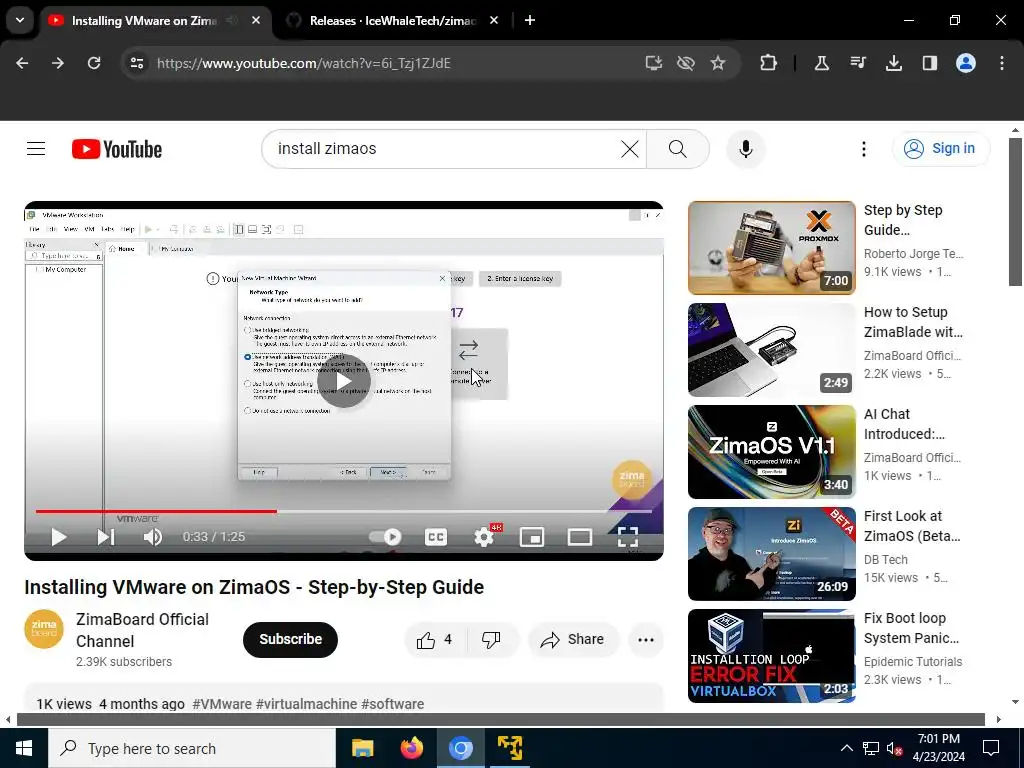This screenshot has height=768, width=1024.
Task: Clear the YouTube search text
Action: 630,149
